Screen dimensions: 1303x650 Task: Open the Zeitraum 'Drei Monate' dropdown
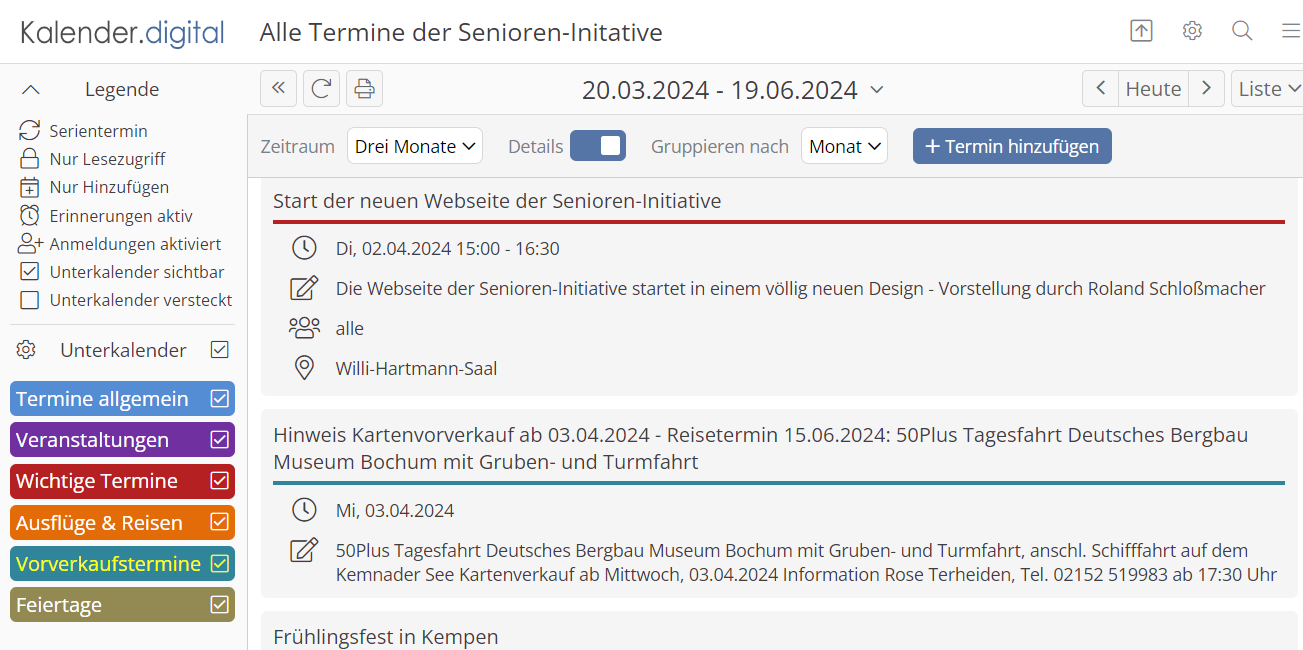[x=415, y=146]
